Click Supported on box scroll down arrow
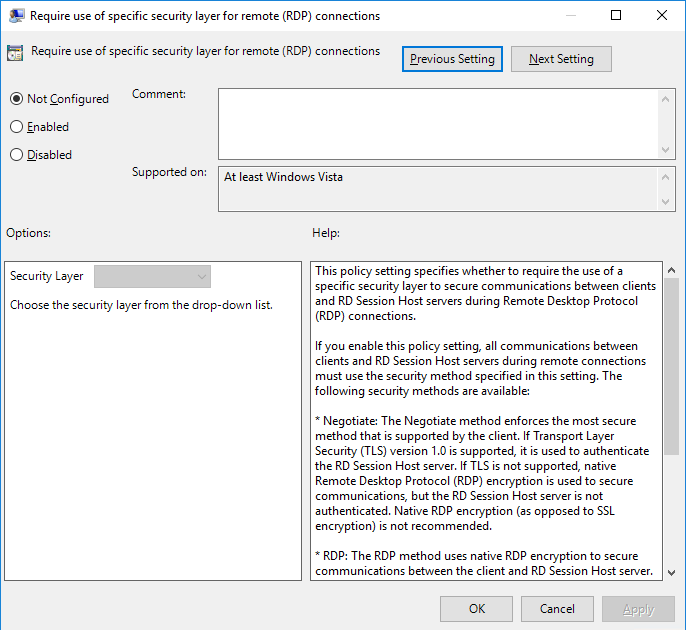Viewport: 686px width, 630px height. pos(667,202)
